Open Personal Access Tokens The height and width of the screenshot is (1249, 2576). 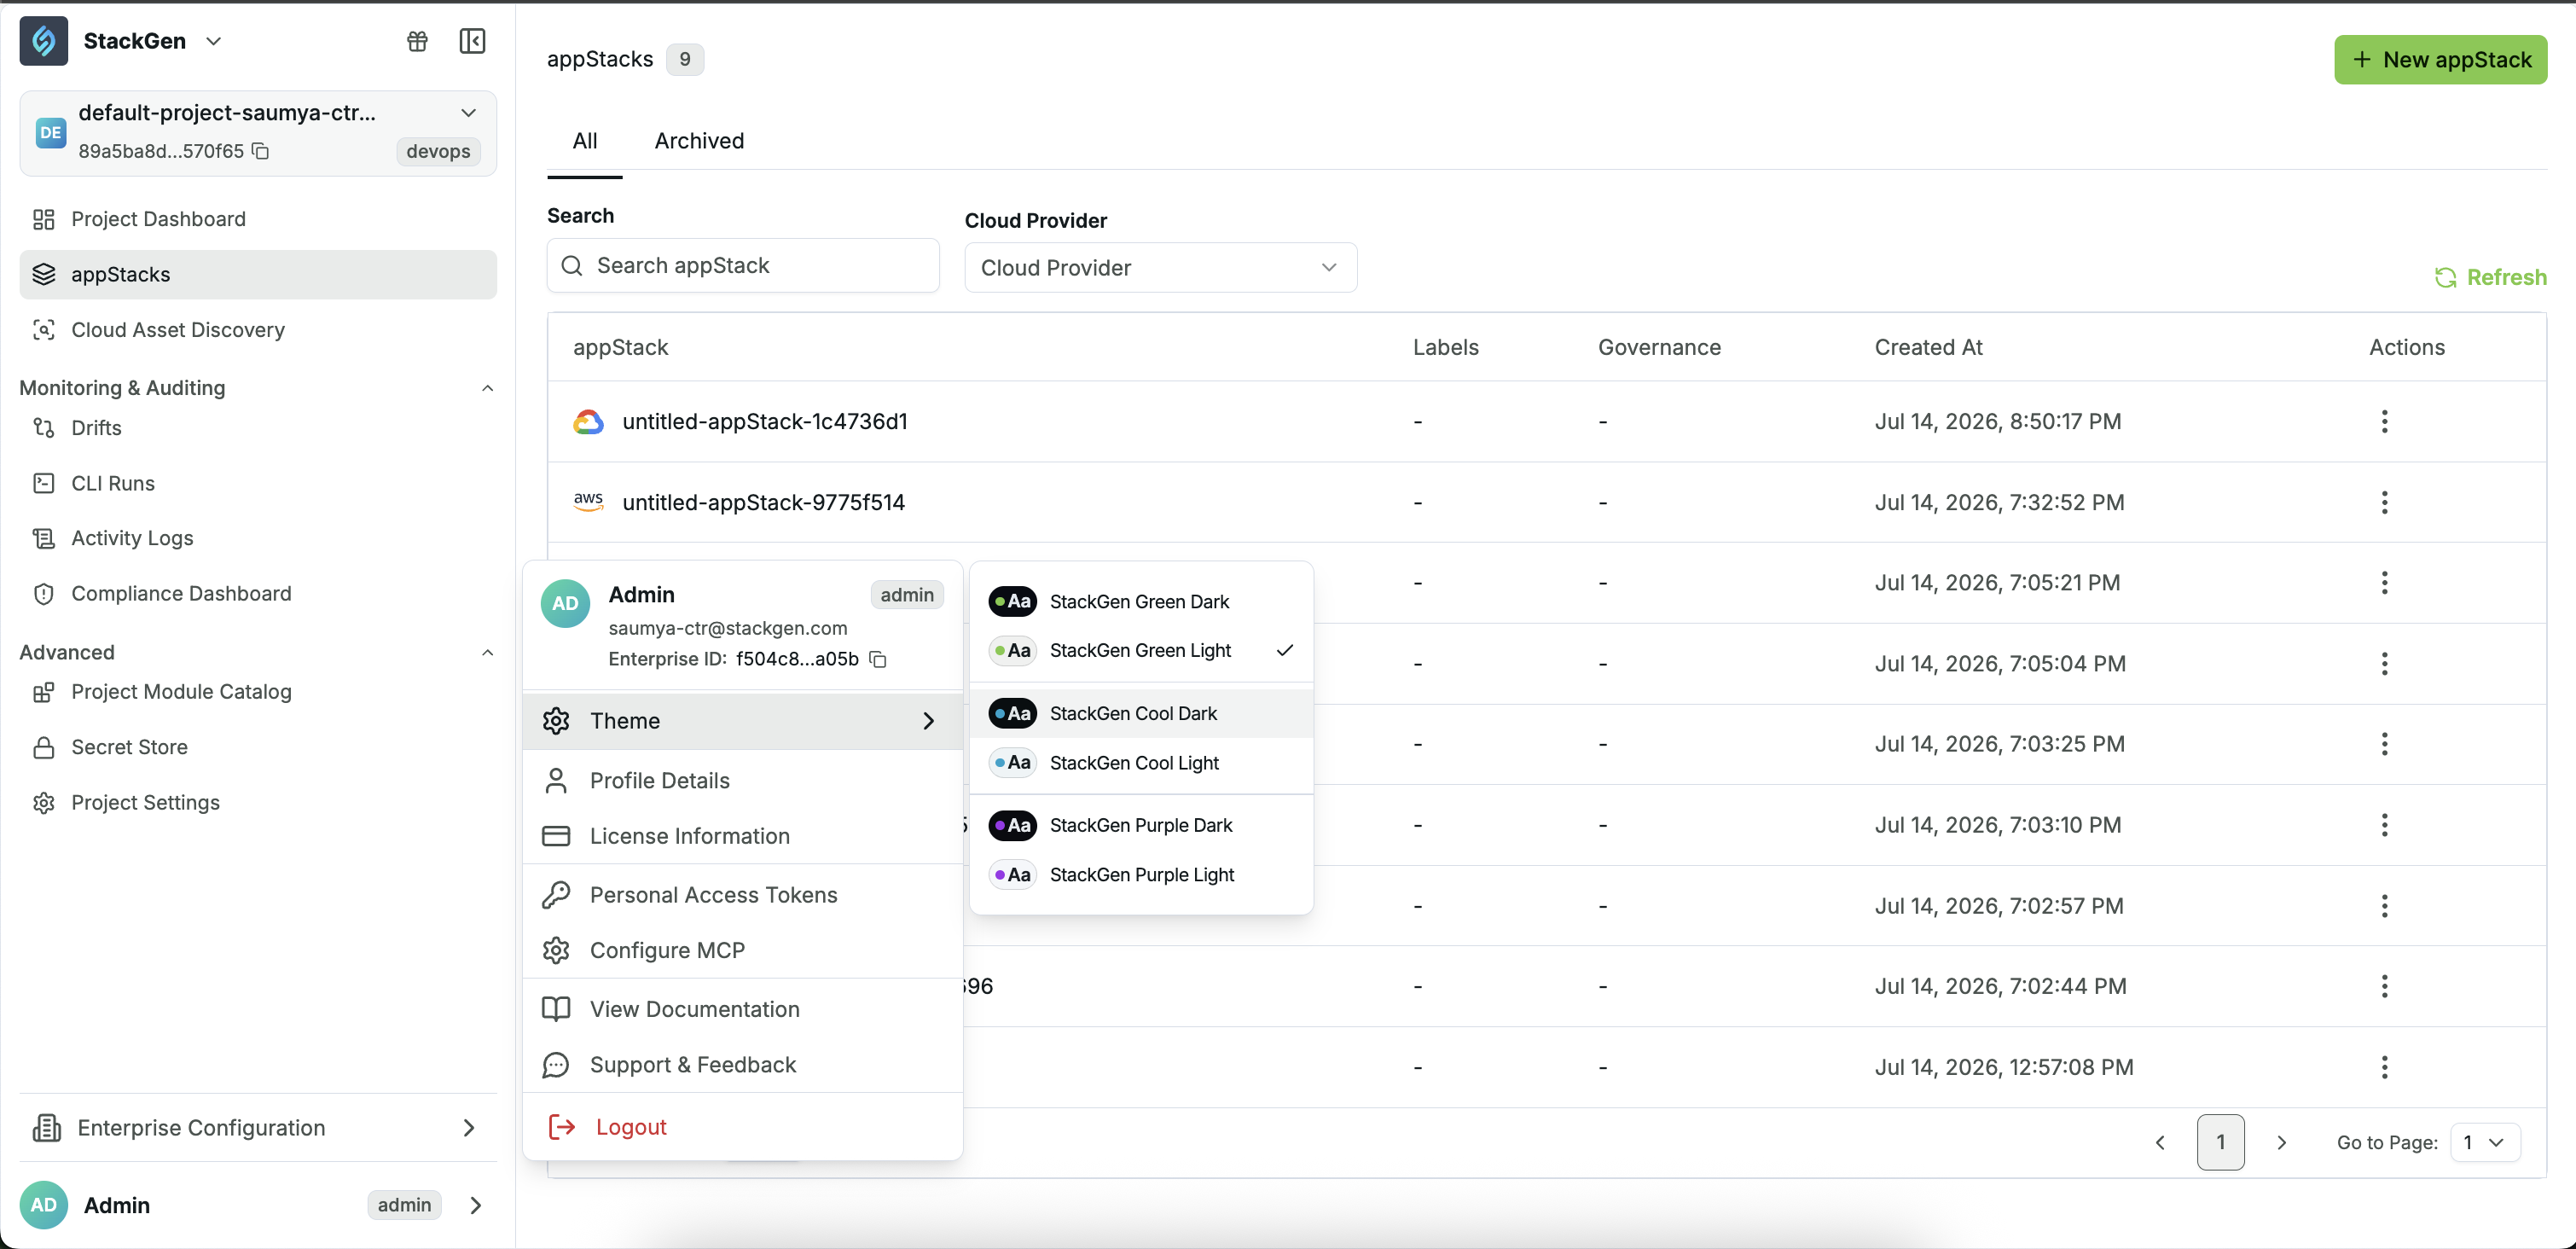pyautogui.click(x=742, y=895)
